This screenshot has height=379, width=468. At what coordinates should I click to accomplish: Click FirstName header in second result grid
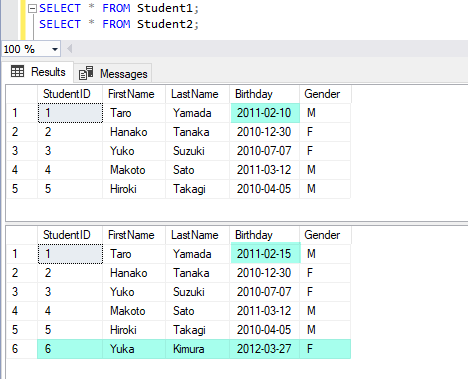[134, 235]
